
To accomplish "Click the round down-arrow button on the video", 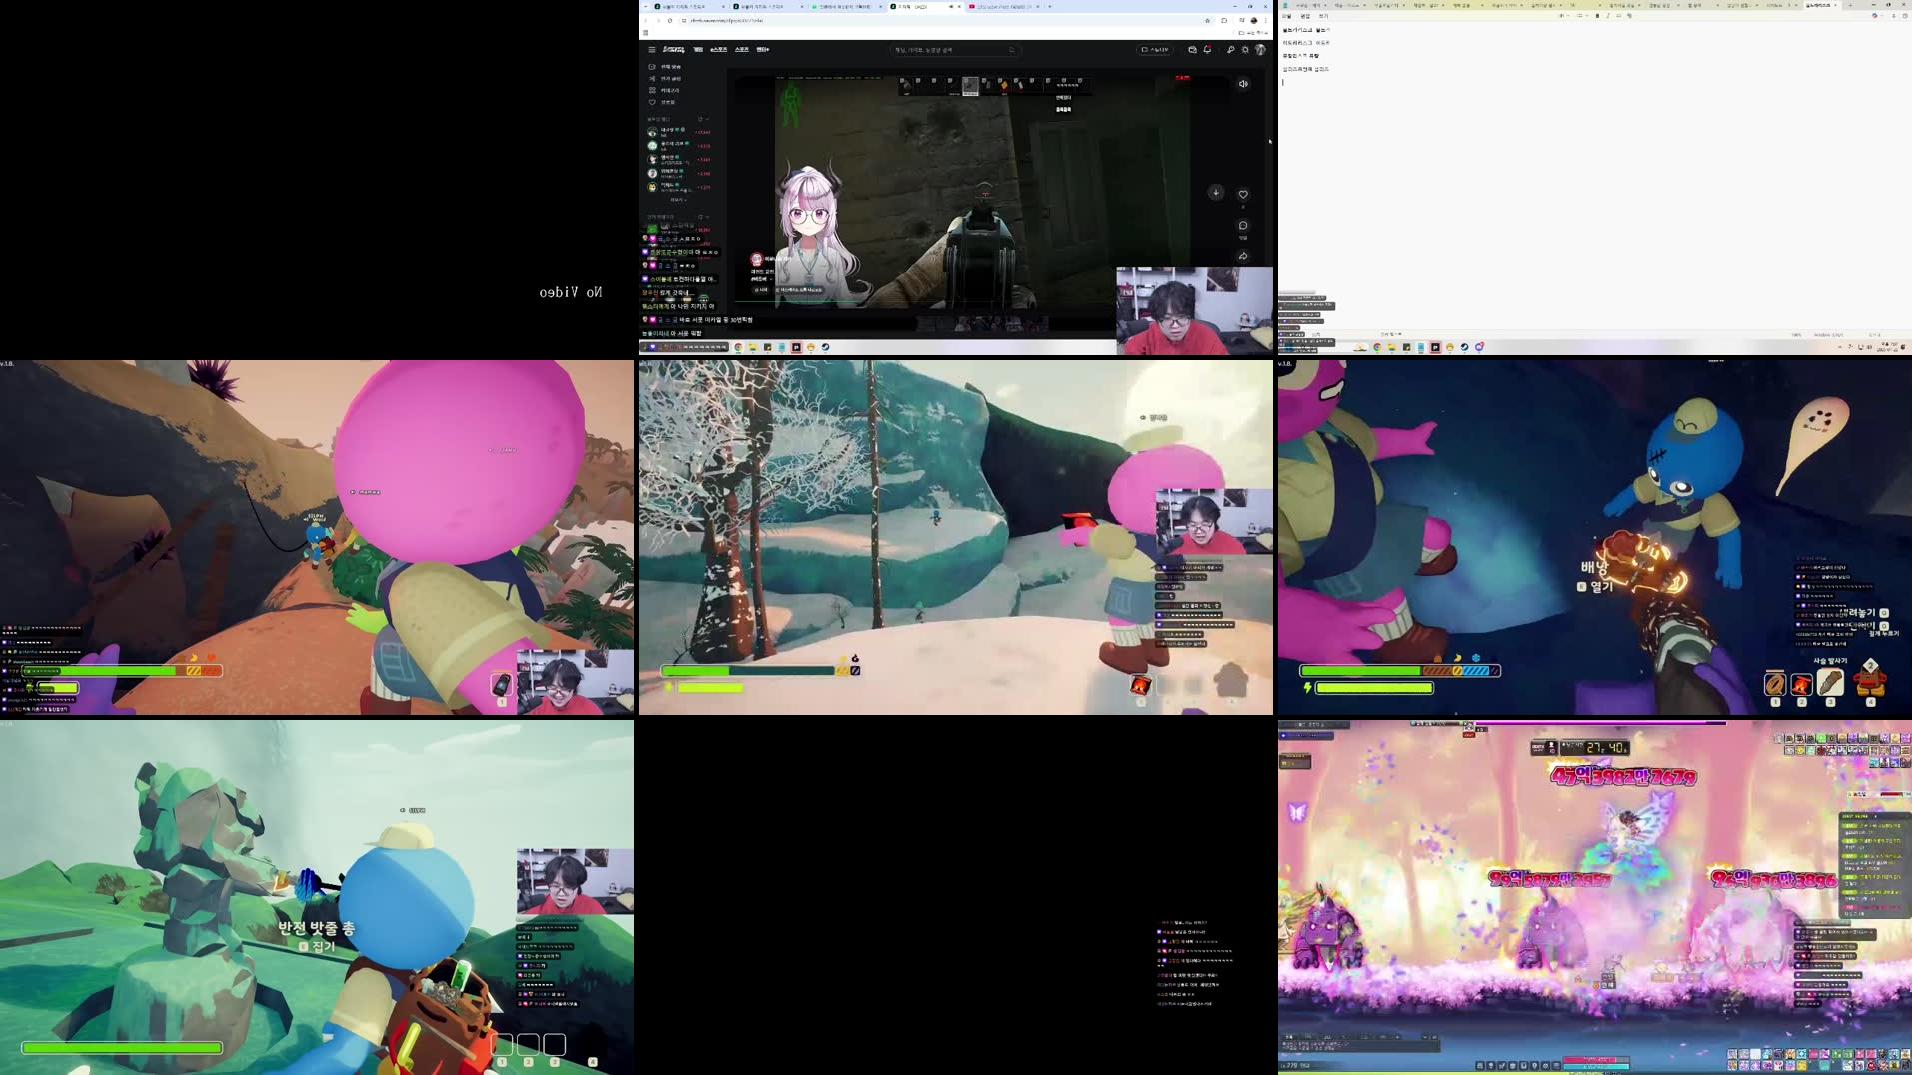I will [x=1216, y=192].
